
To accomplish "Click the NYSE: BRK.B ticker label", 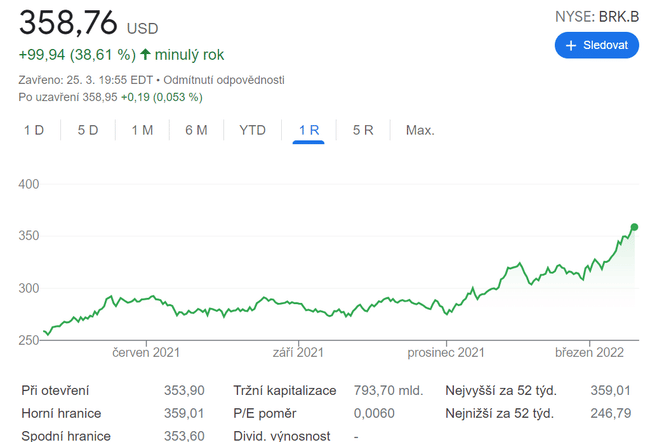I will 596,17.
